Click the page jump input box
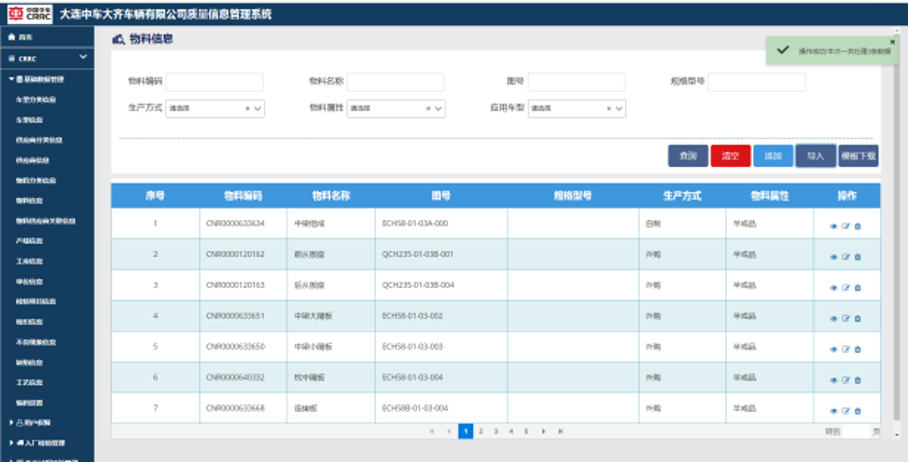 pyautogui.click(x=856, y=431)
